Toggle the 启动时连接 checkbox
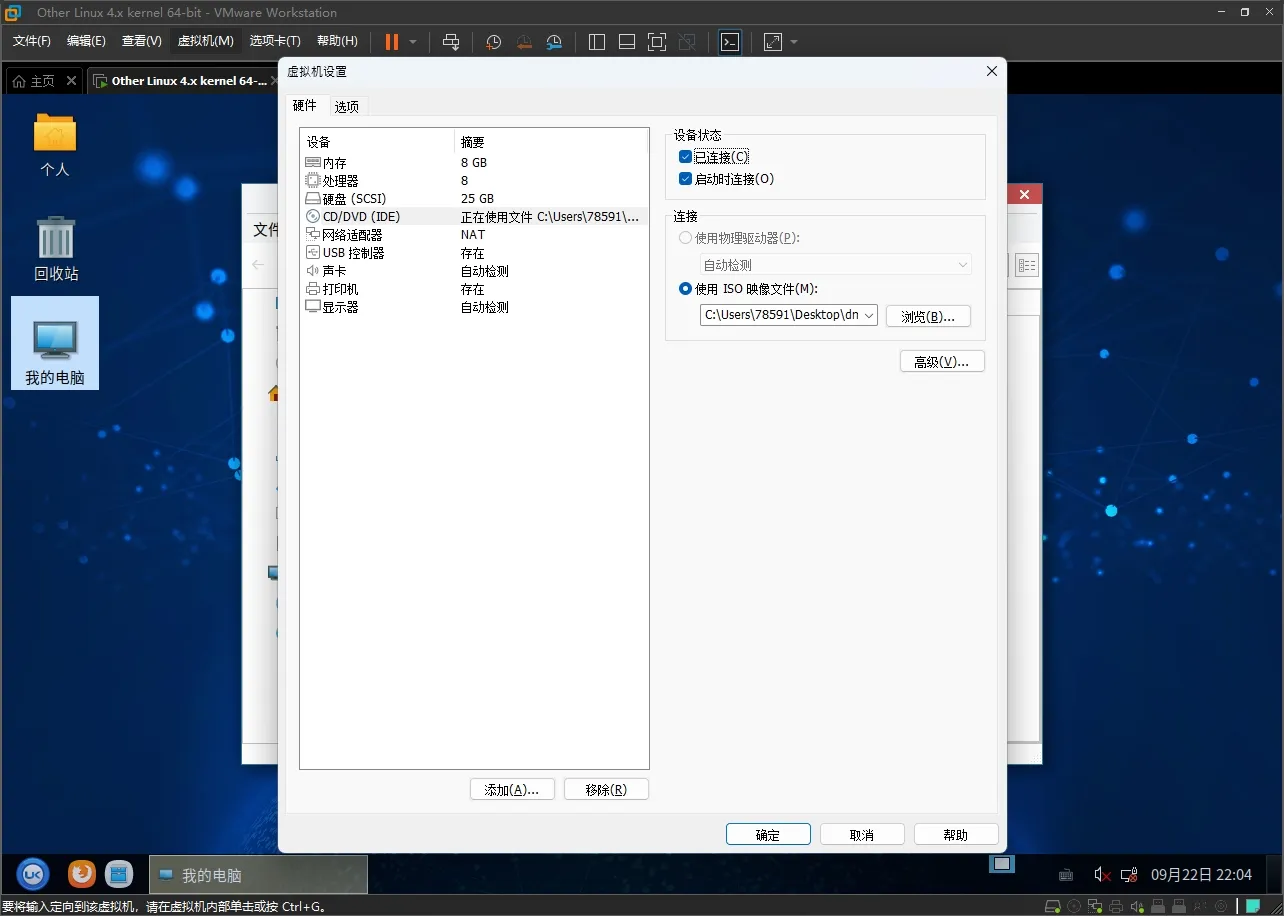This screenshot has width=1284, height=916. point(685,179)
